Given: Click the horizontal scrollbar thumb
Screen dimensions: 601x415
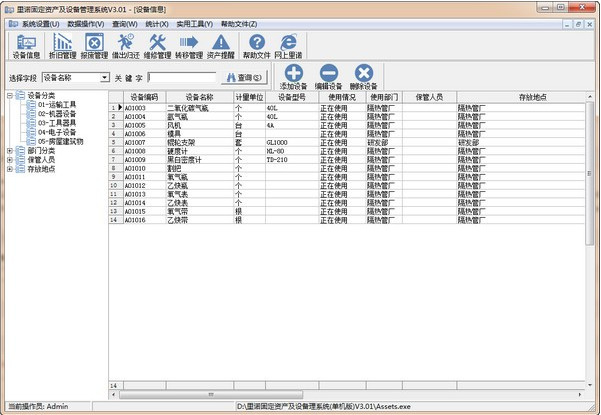Looking at the screenshot, I should (x=211, y=394).
